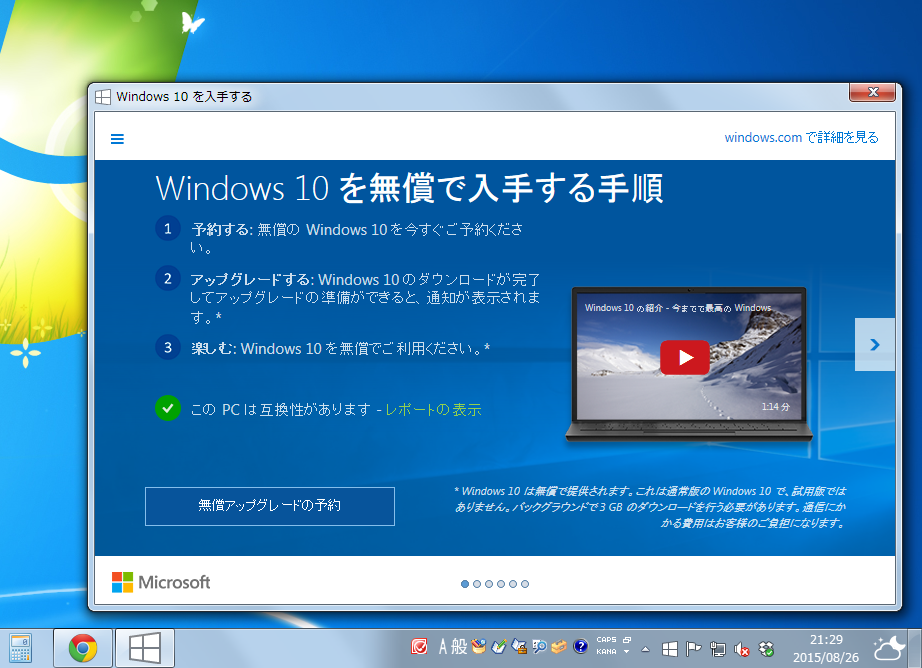Select the fifth page indicator dot

pos(513,584)
